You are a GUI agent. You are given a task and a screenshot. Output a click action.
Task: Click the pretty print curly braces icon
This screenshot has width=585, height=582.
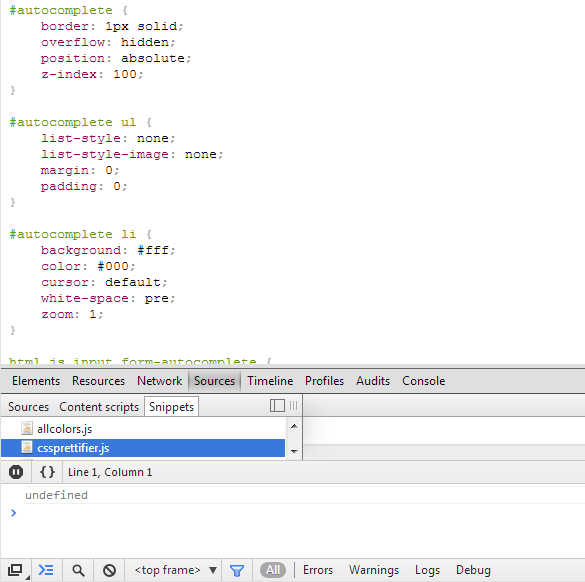click(47, 472)
